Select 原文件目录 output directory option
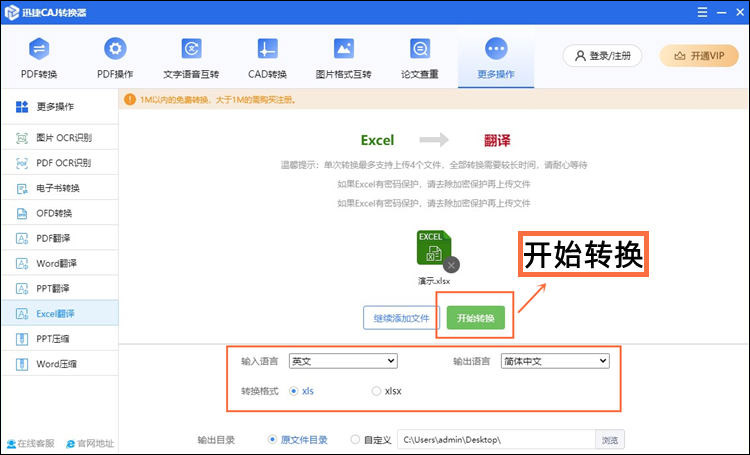 coord(272,439)
